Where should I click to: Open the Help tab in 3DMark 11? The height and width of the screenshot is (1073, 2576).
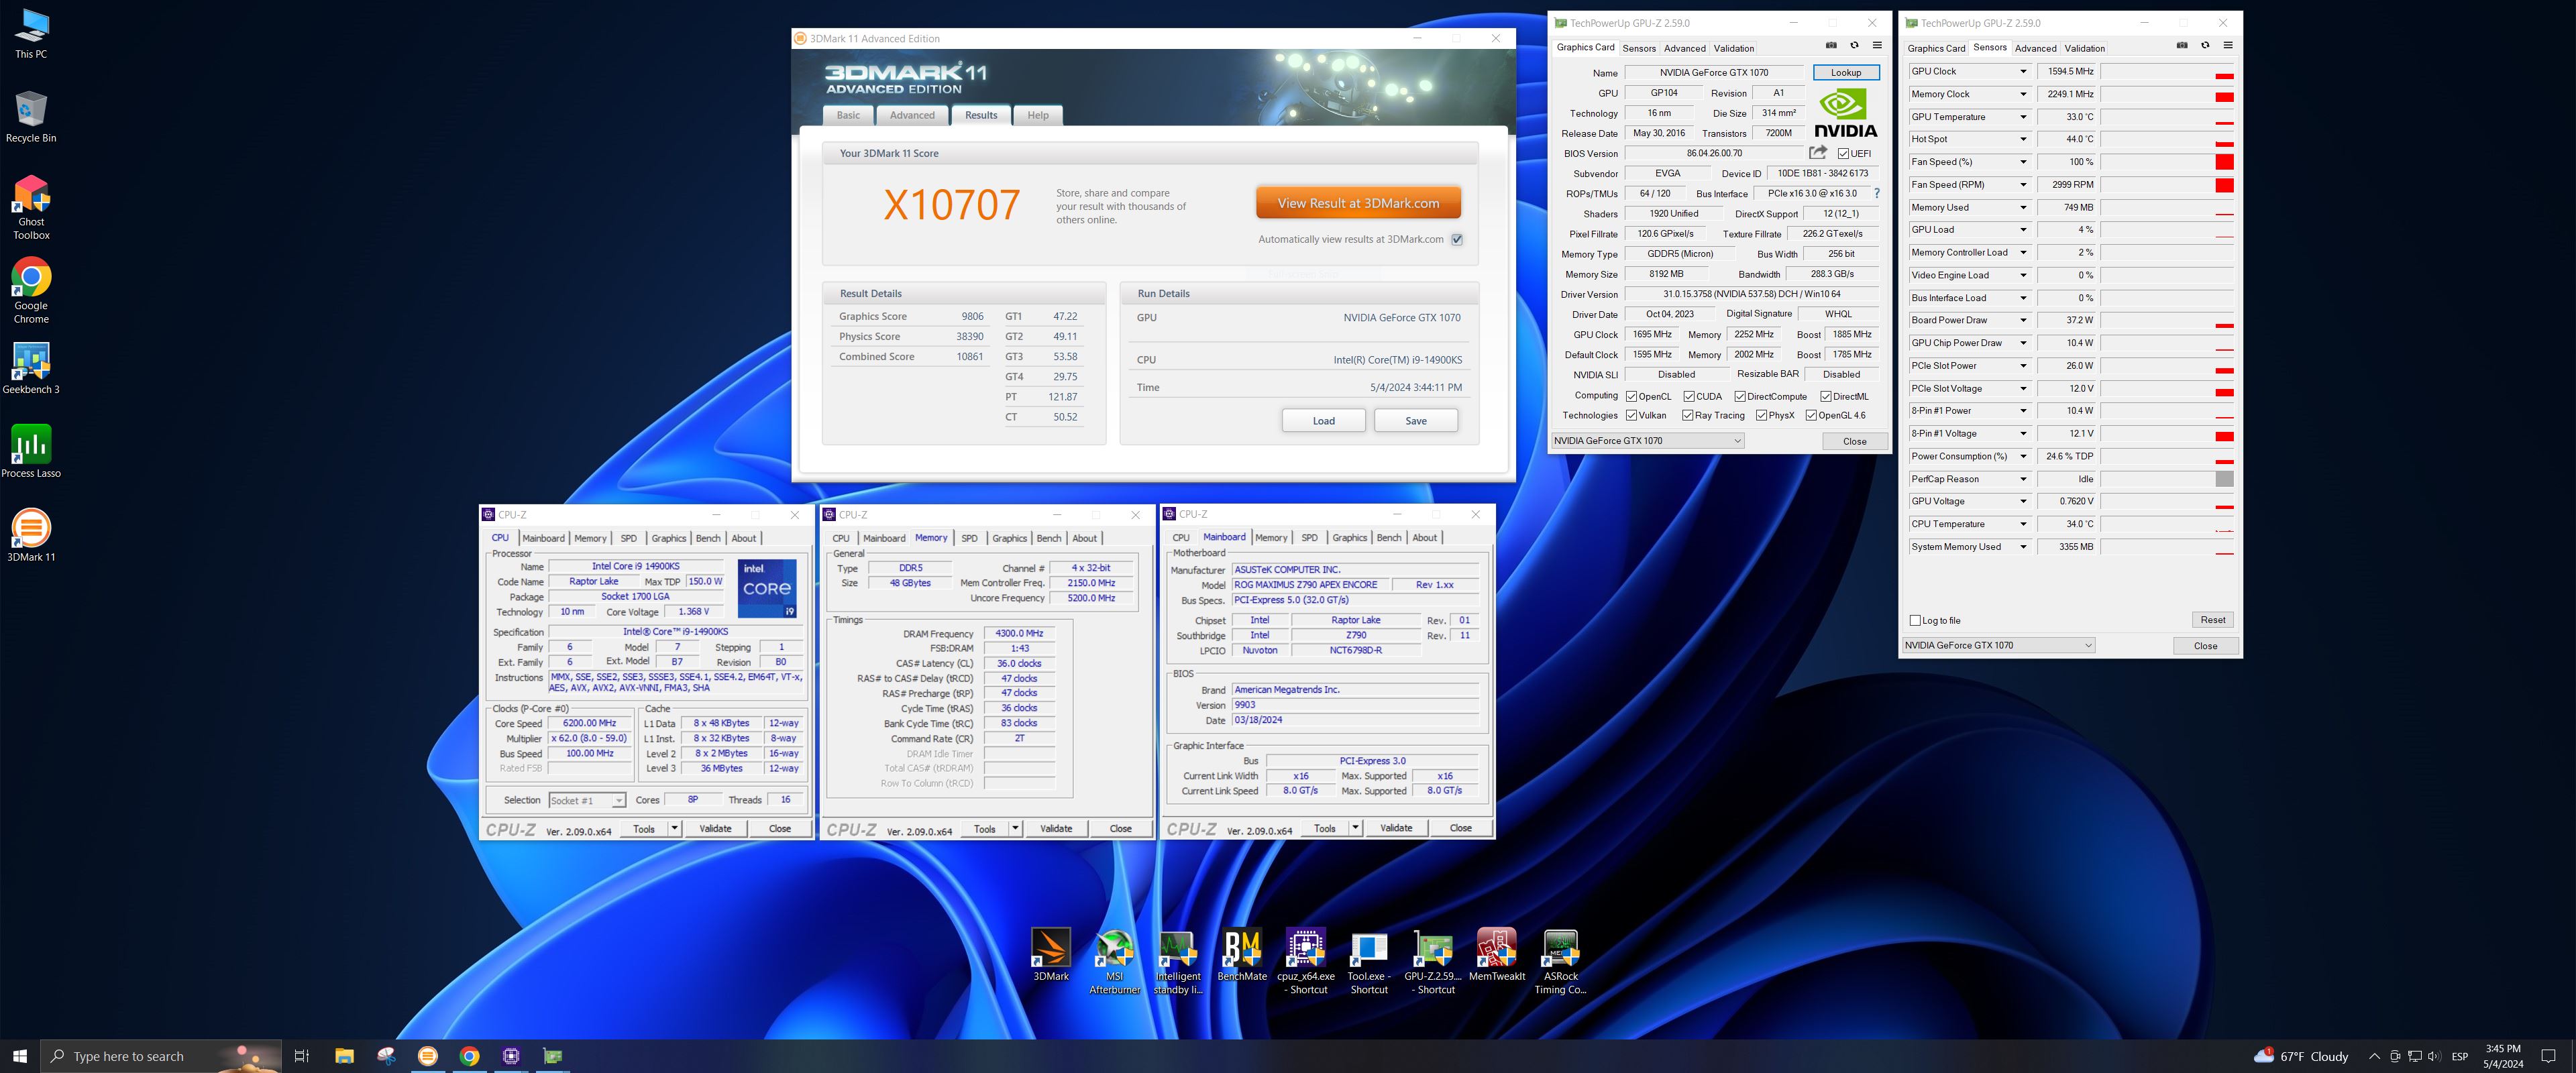(x=1038, y=115)
